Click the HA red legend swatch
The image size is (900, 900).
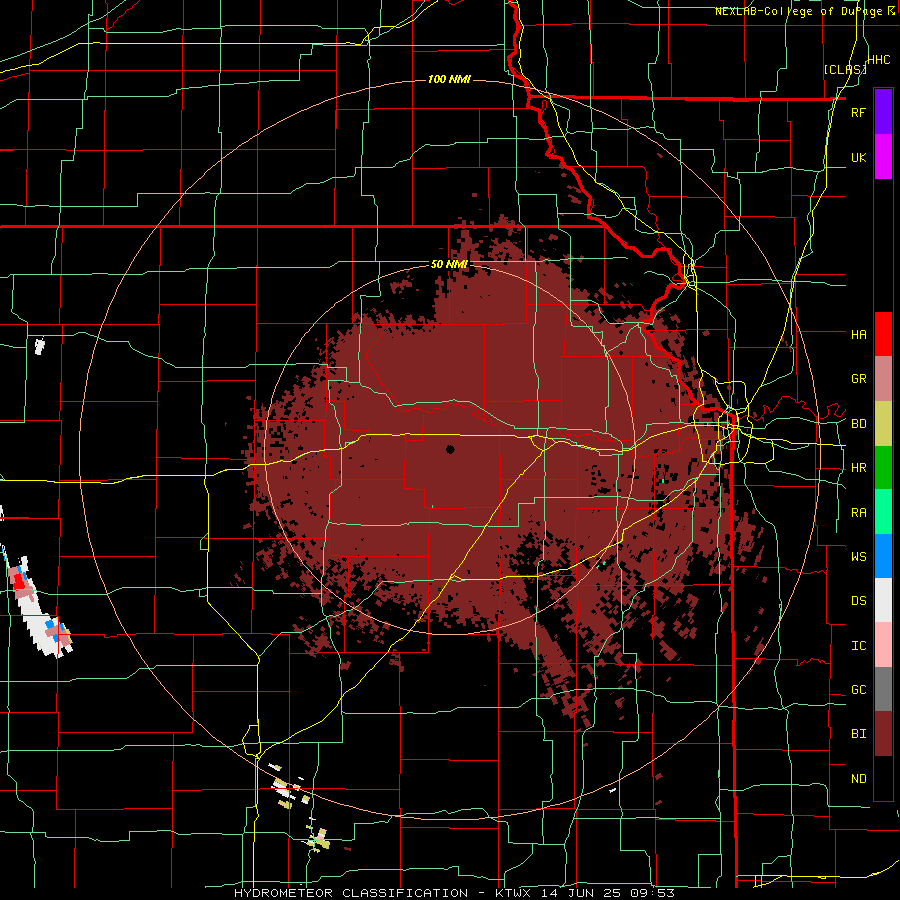pos(883,334)
